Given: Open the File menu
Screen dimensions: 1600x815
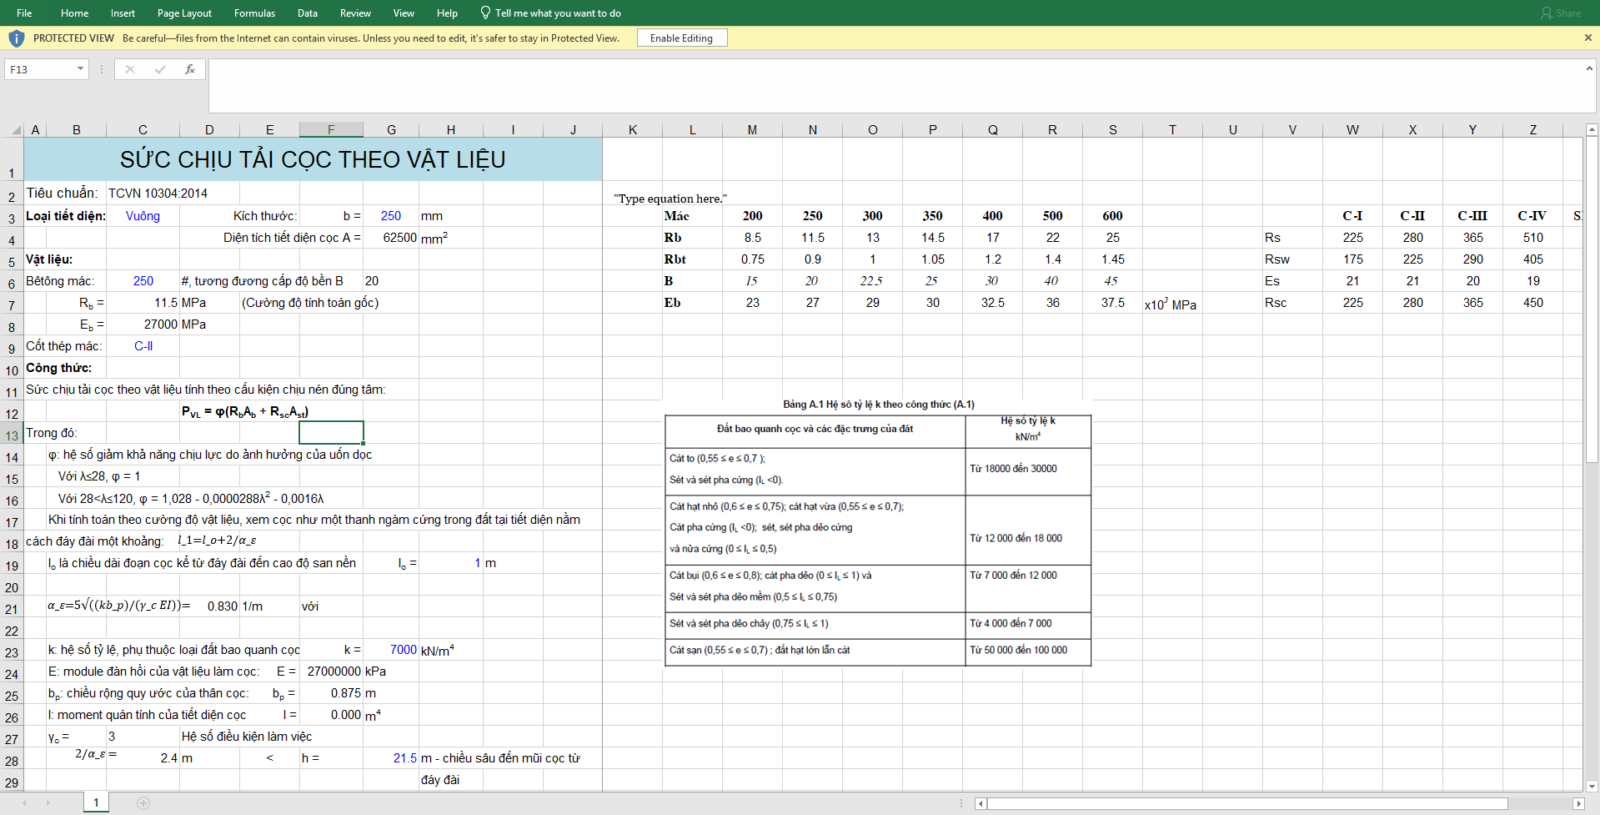Looking at the screenshot, I should tap(24, 13).
